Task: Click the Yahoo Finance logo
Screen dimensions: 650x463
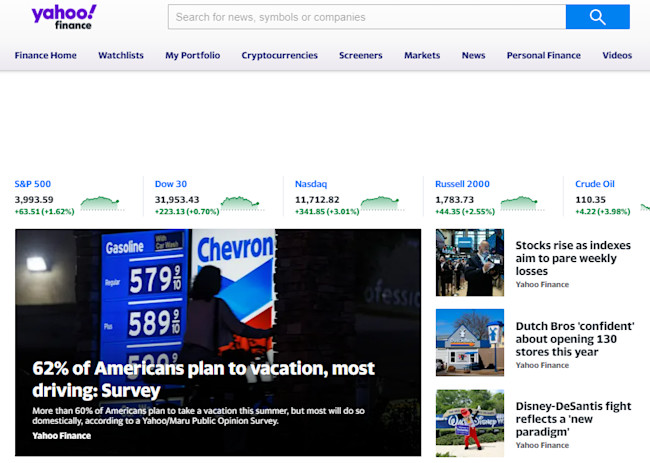Action: pos(64,17)
